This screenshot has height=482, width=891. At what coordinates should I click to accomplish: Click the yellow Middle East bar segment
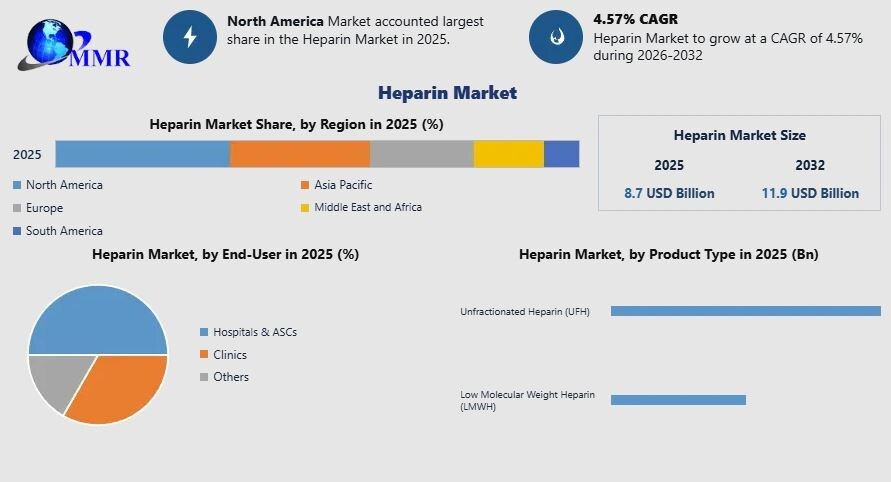pyautogui.click(x=508, y=154)
